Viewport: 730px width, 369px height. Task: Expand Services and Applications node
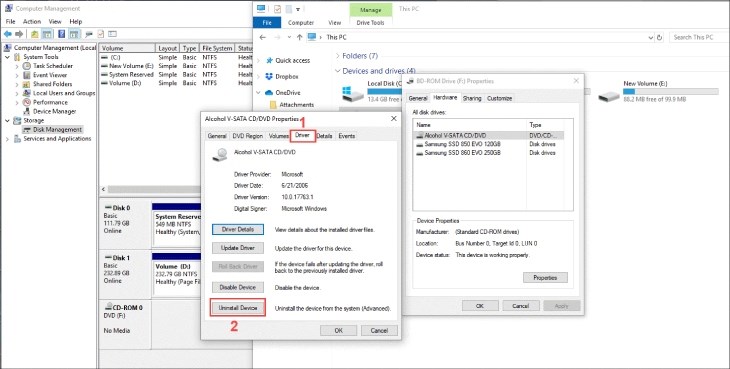(7, 139)
